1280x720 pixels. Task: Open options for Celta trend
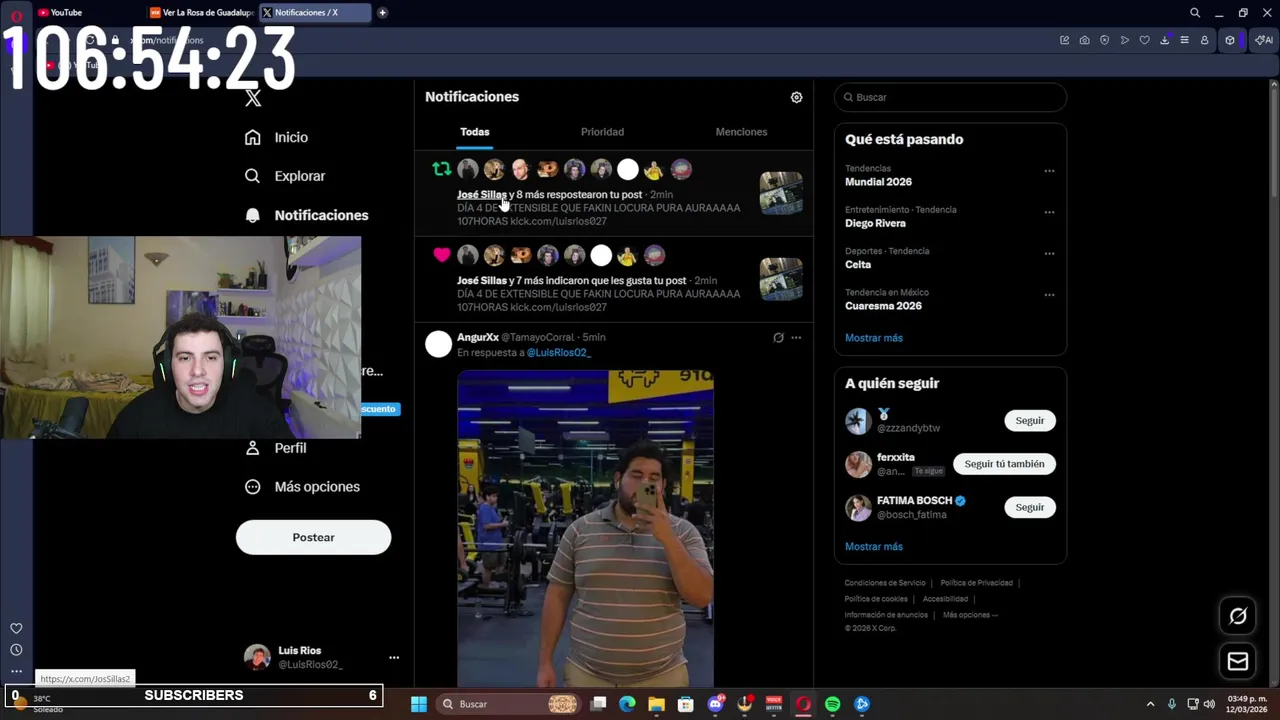click(x=1049, y=253)
